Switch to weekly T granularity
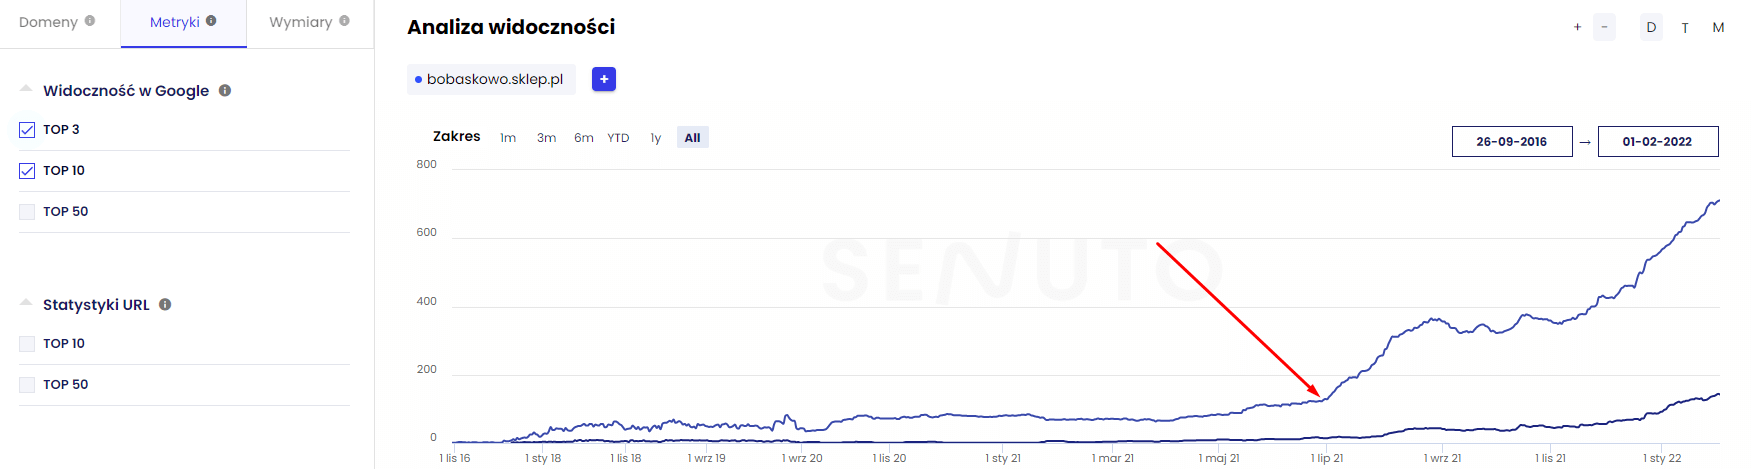 (x=1685, y=28)
